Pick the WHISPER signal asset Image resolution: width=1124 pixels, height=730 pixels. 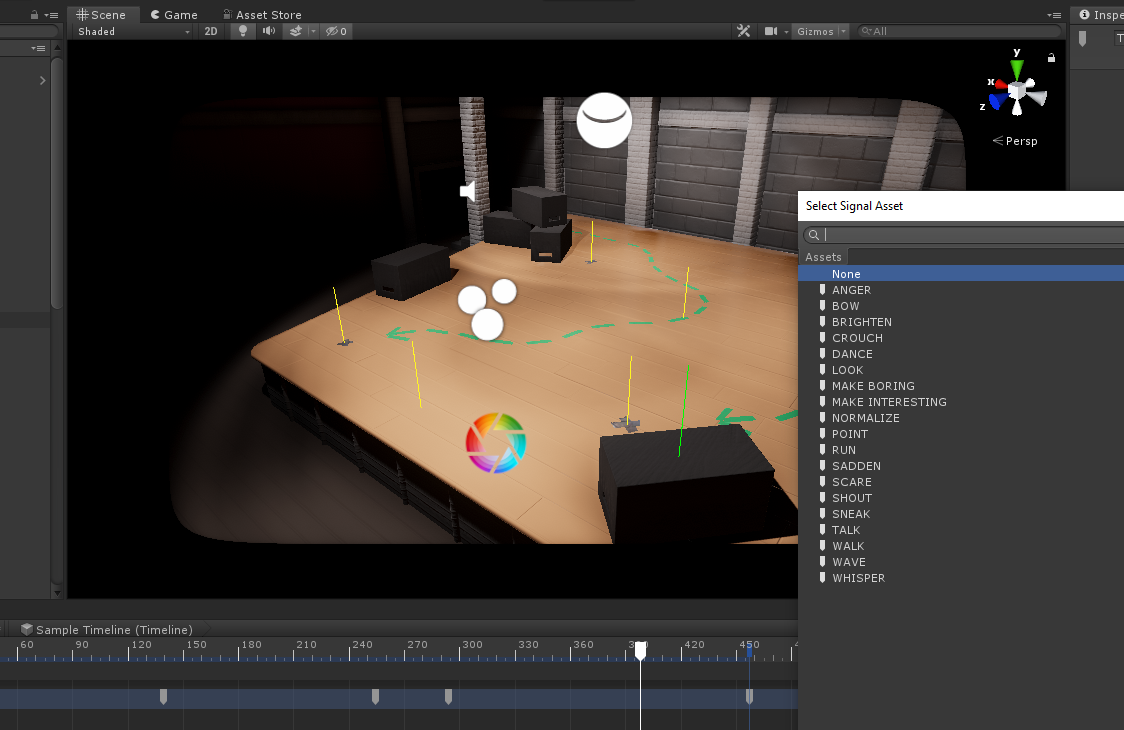click(961, 578)
